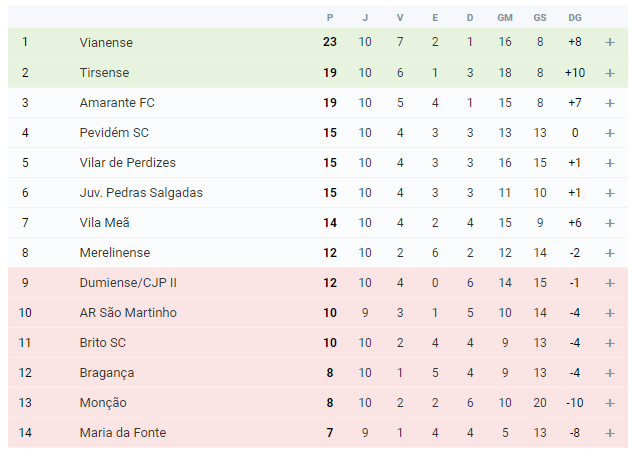Expand the Vianense row plus icon
Screen dimensions: 633x455
[x=610, y=42]
